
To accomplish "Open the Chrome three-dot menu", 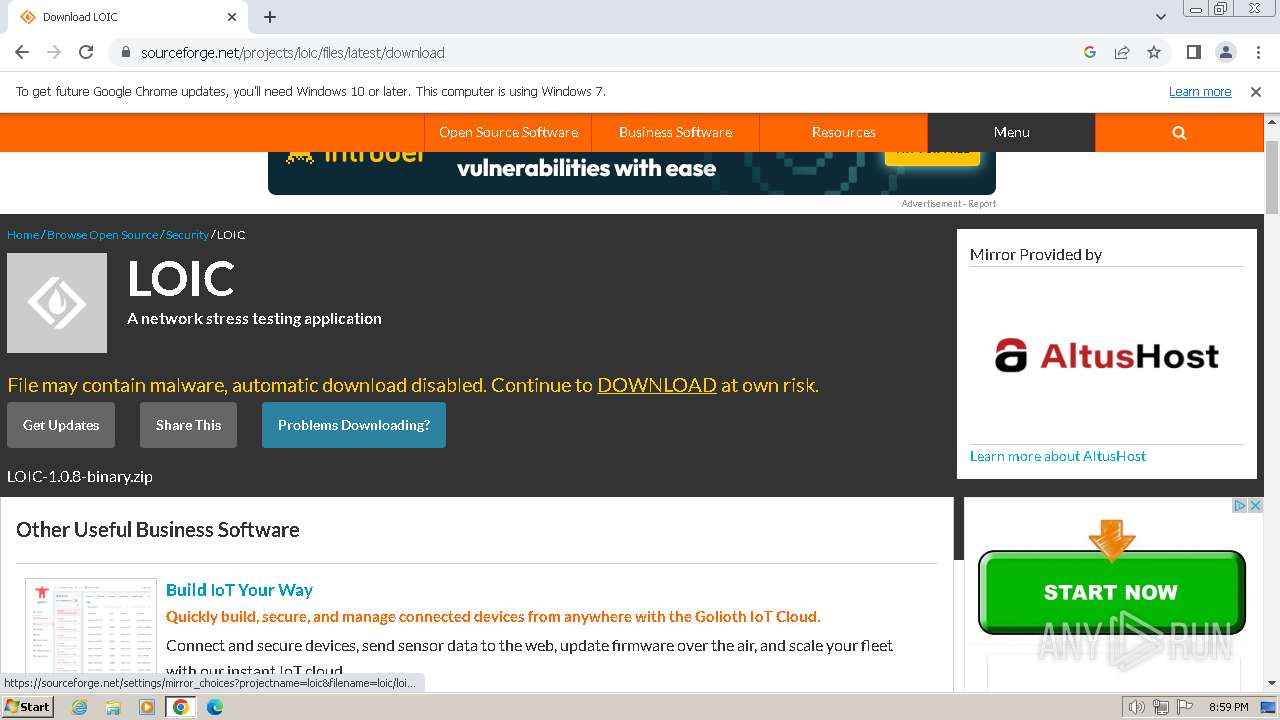I will 1257,52.
